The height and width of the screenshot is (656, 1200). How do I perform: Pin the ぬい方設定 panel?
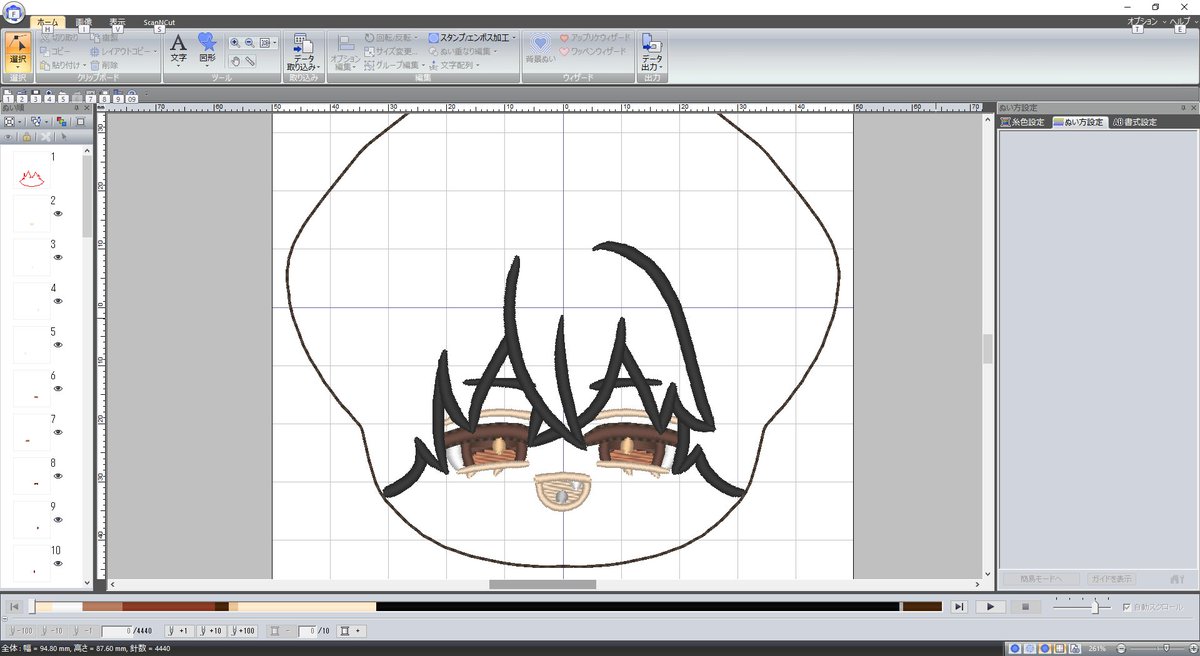[x=1182, y=107]
